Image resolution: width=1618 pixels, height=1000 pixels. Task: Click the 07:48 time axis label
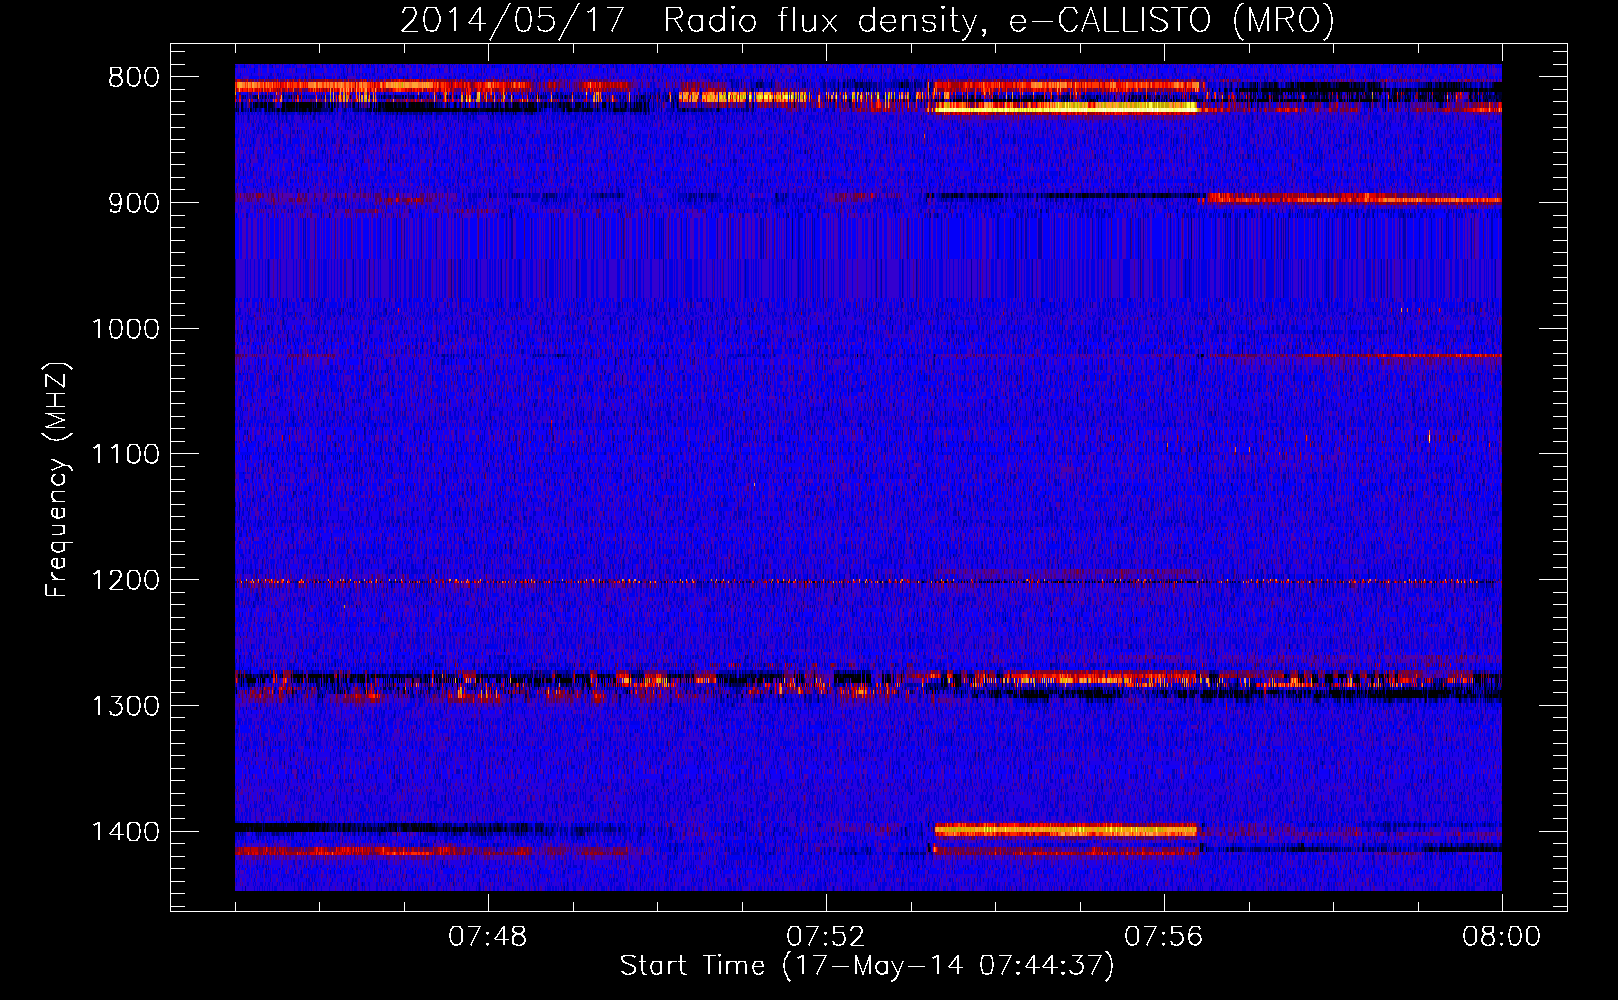[488, 937]
